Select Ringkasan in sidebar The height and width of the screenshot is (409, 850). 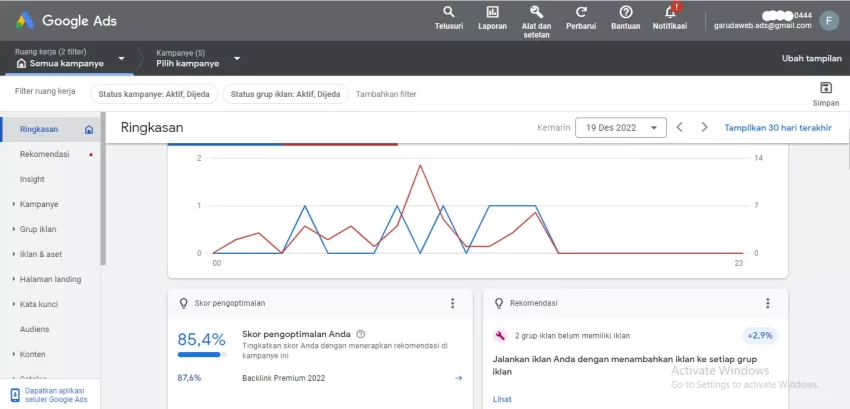tap(38, 129)
